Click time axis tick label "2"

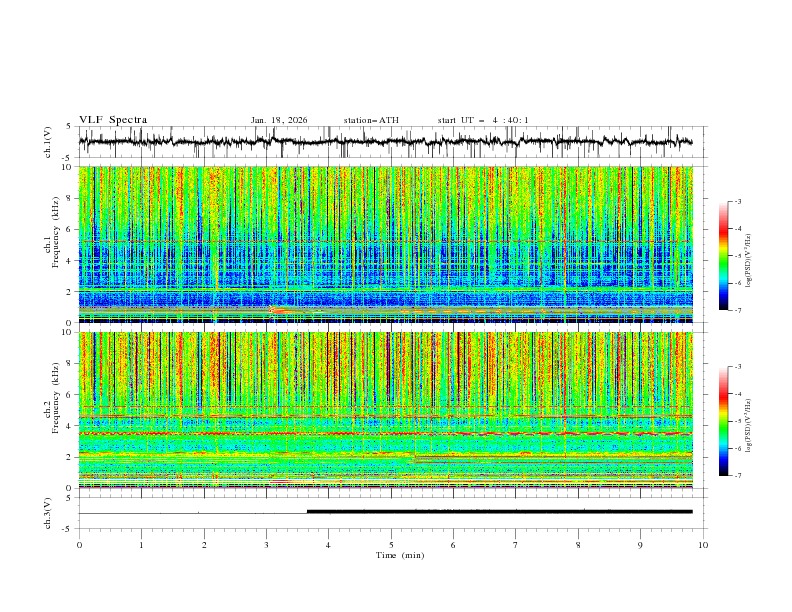pos(204,545)
